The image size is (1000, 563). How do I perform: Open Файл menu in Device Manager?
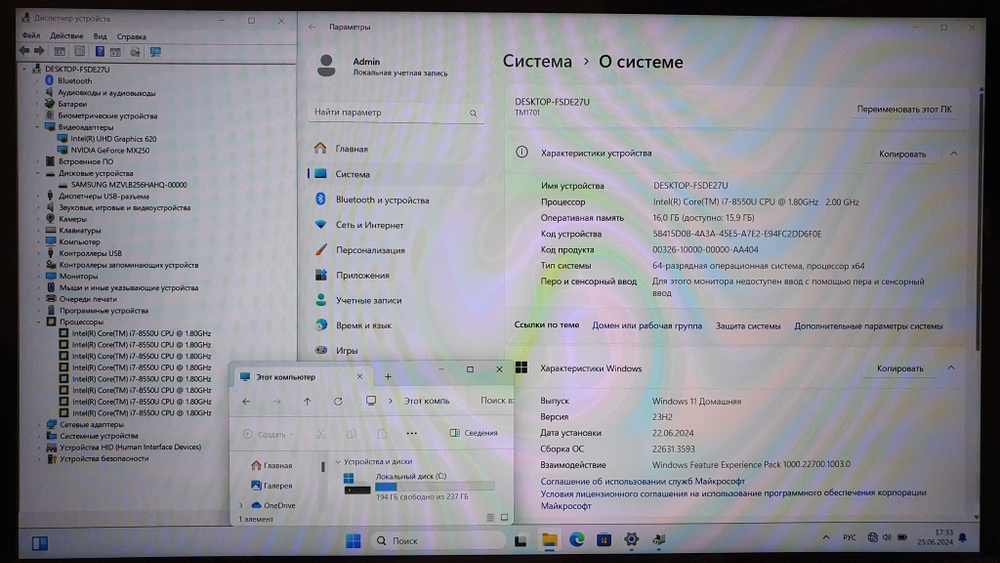tap(31, 36)
